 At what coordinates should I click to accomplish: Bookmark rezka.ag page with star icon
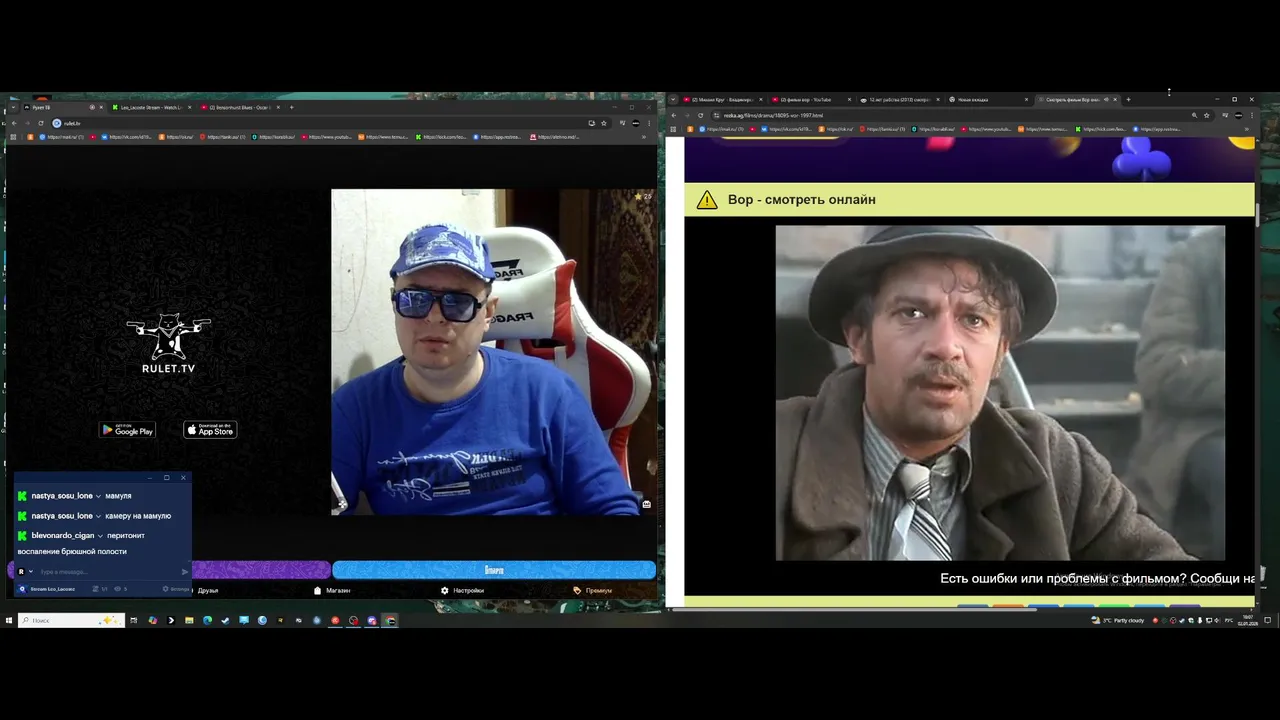tap(1207, 115)
